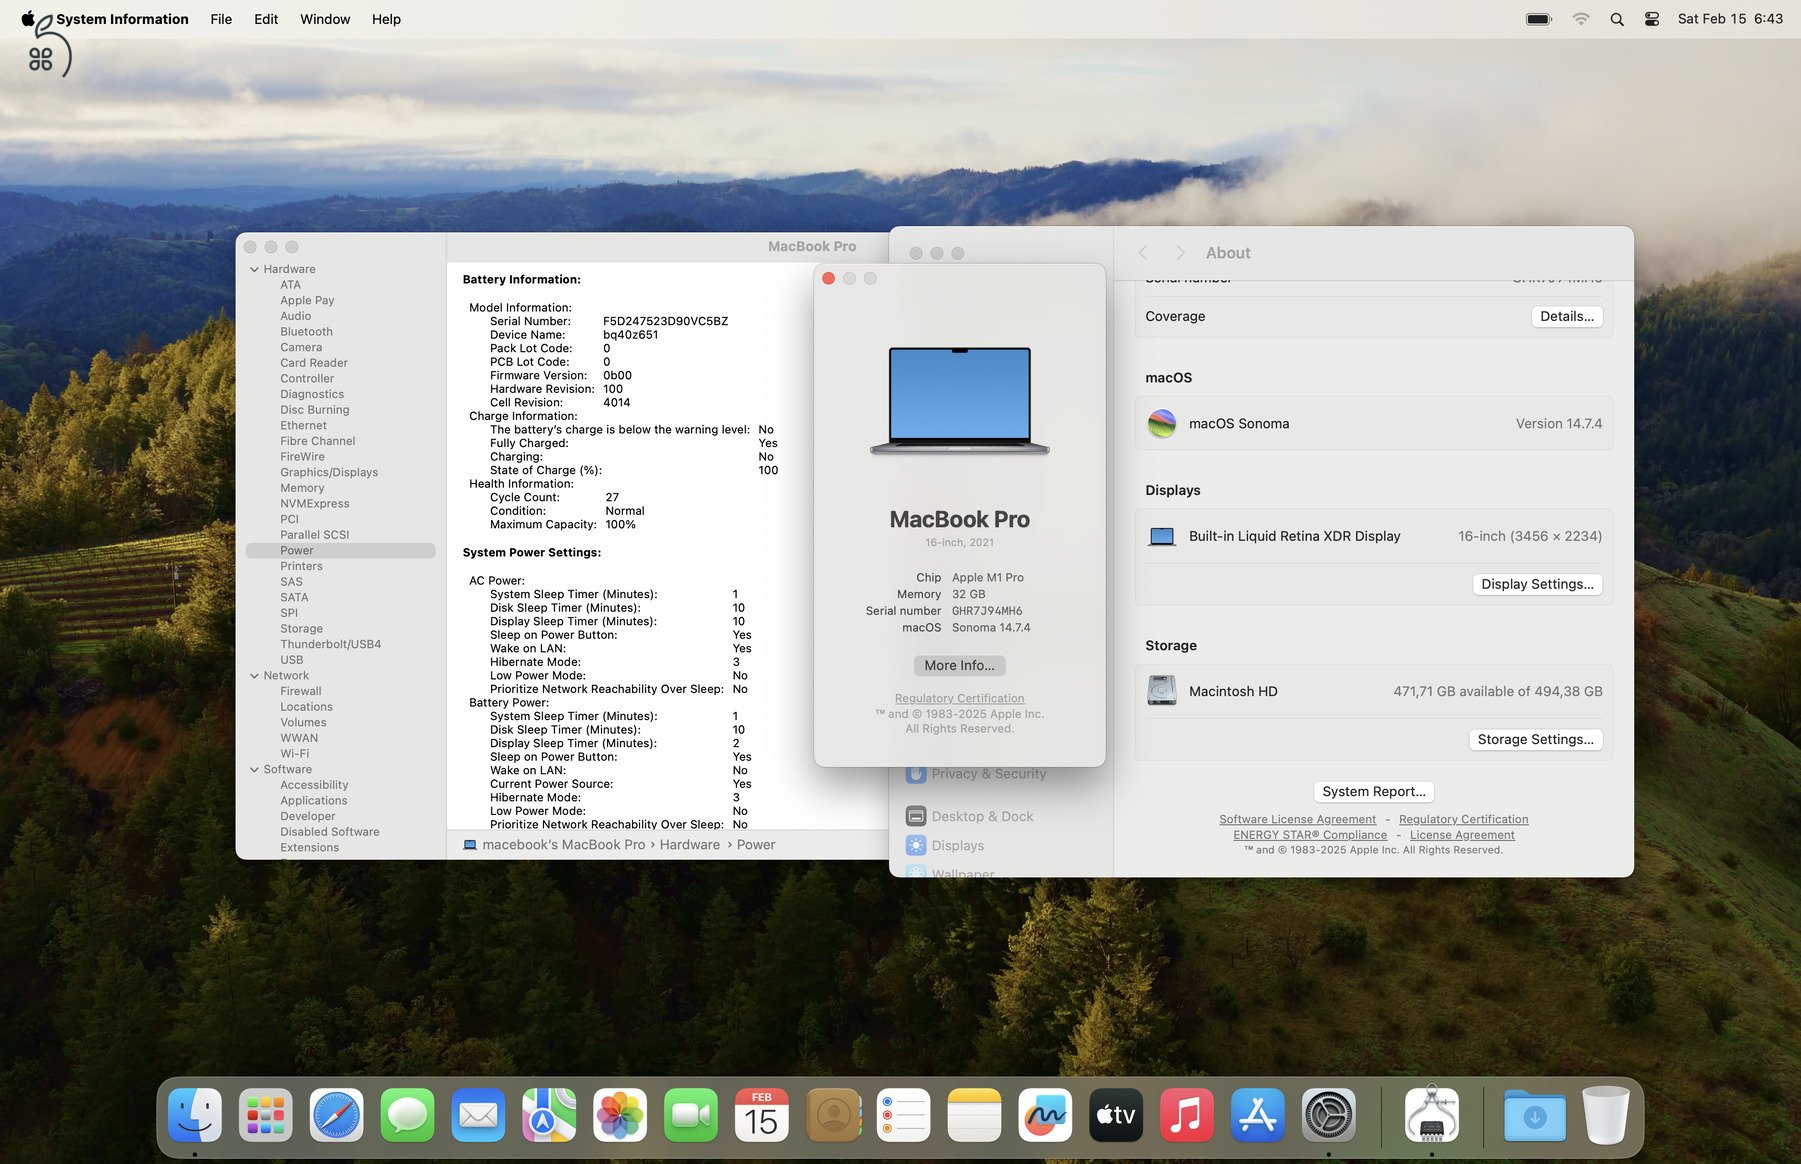Open the File menu

221,19
